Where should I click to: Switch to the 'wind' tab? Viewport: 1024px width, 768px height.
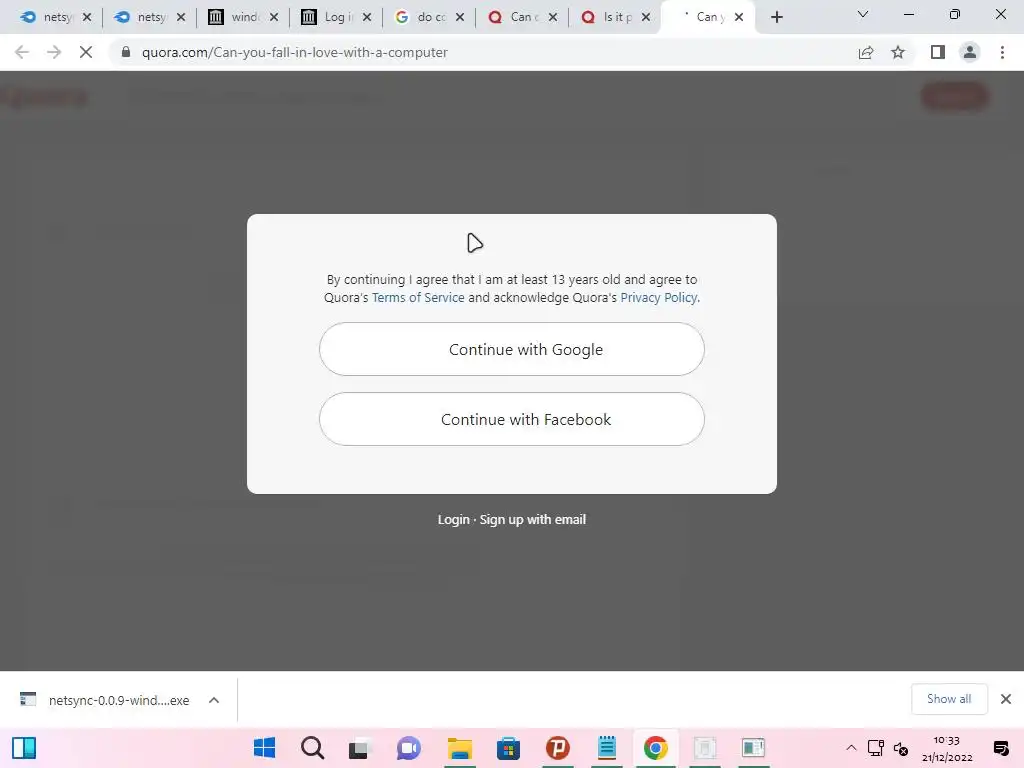tap(236, 17)
